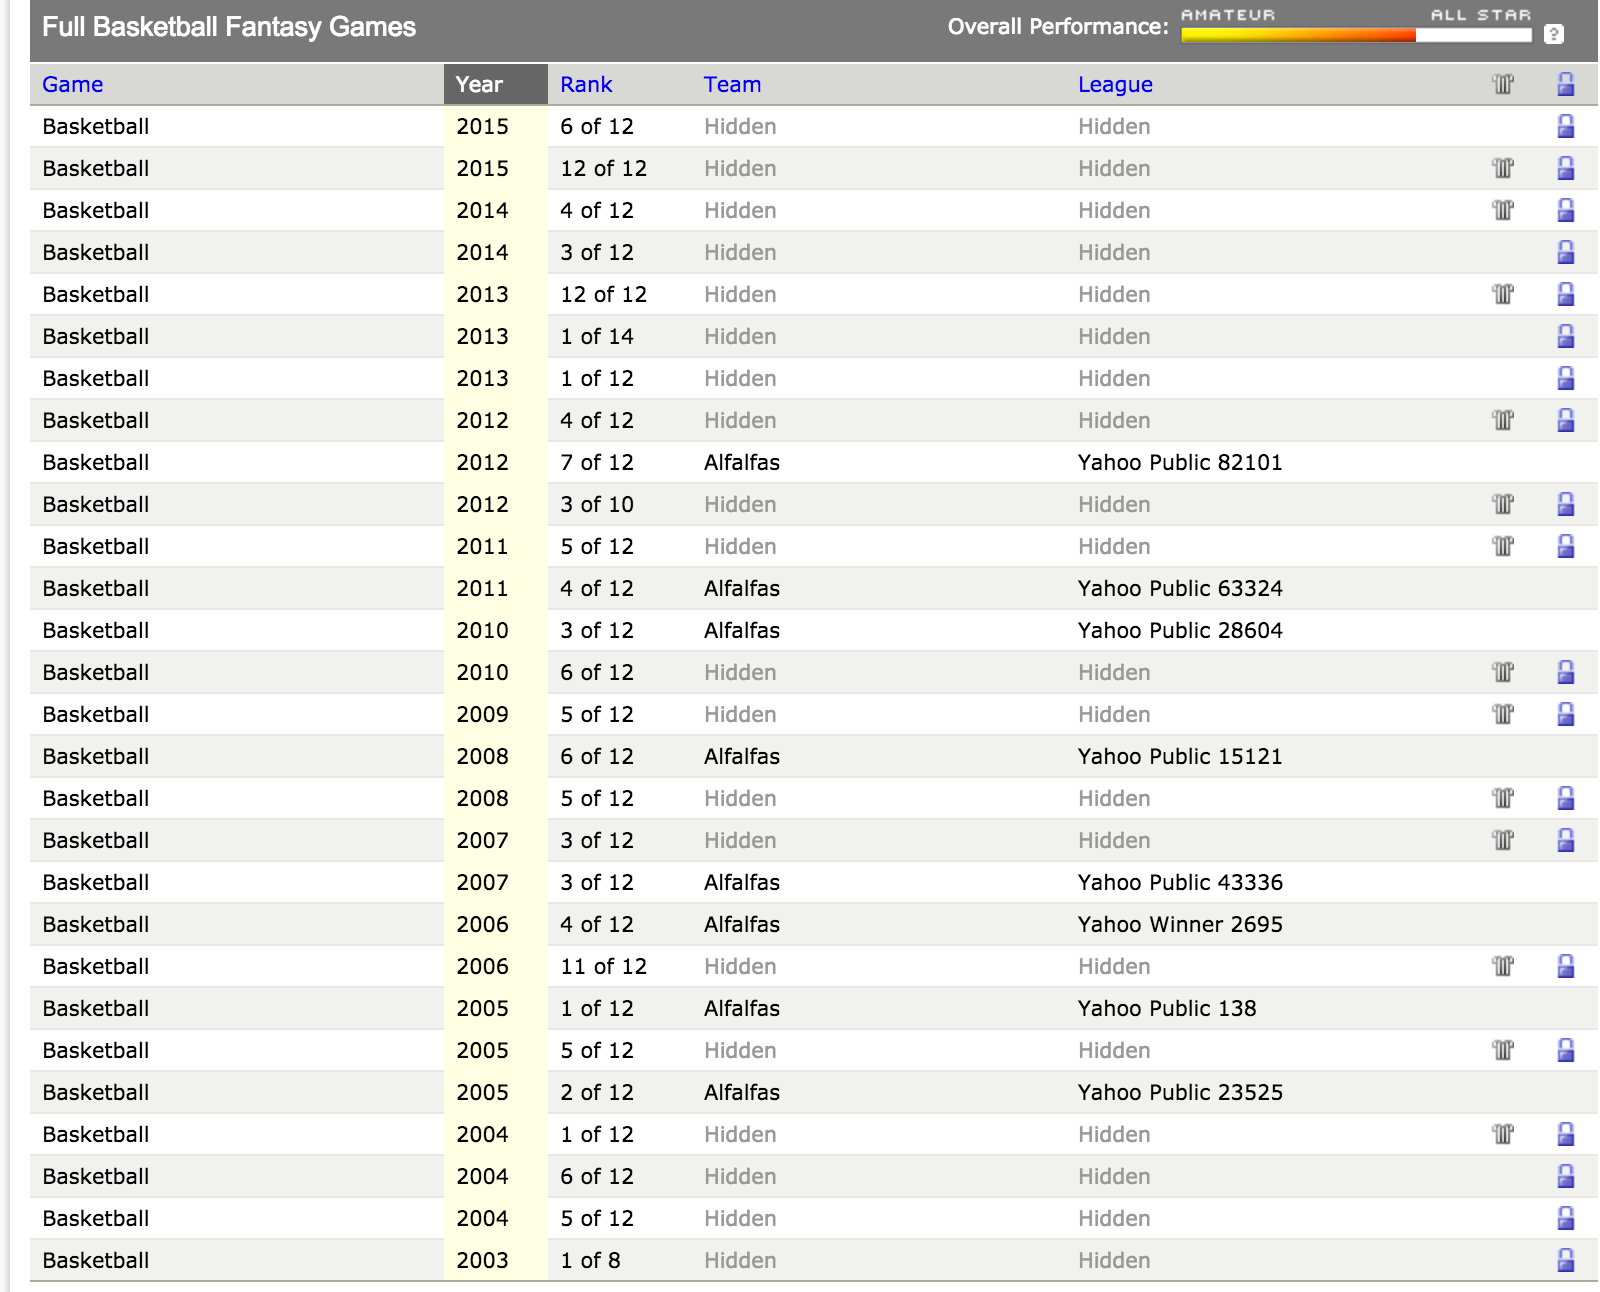Sort the table by the Team column
Viewport: 1600px width, 1292px height.
pos(733,84)
